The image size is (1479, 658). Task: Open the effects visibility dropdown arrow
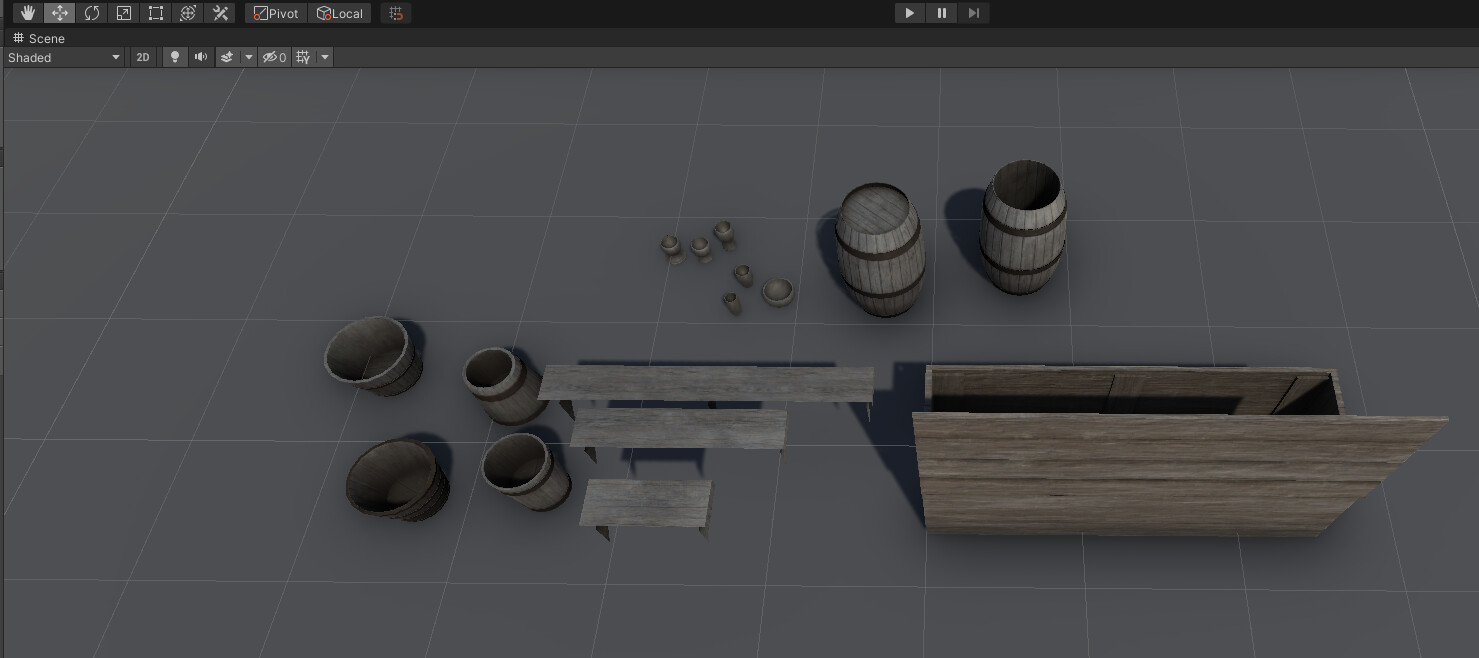(248, 57)
